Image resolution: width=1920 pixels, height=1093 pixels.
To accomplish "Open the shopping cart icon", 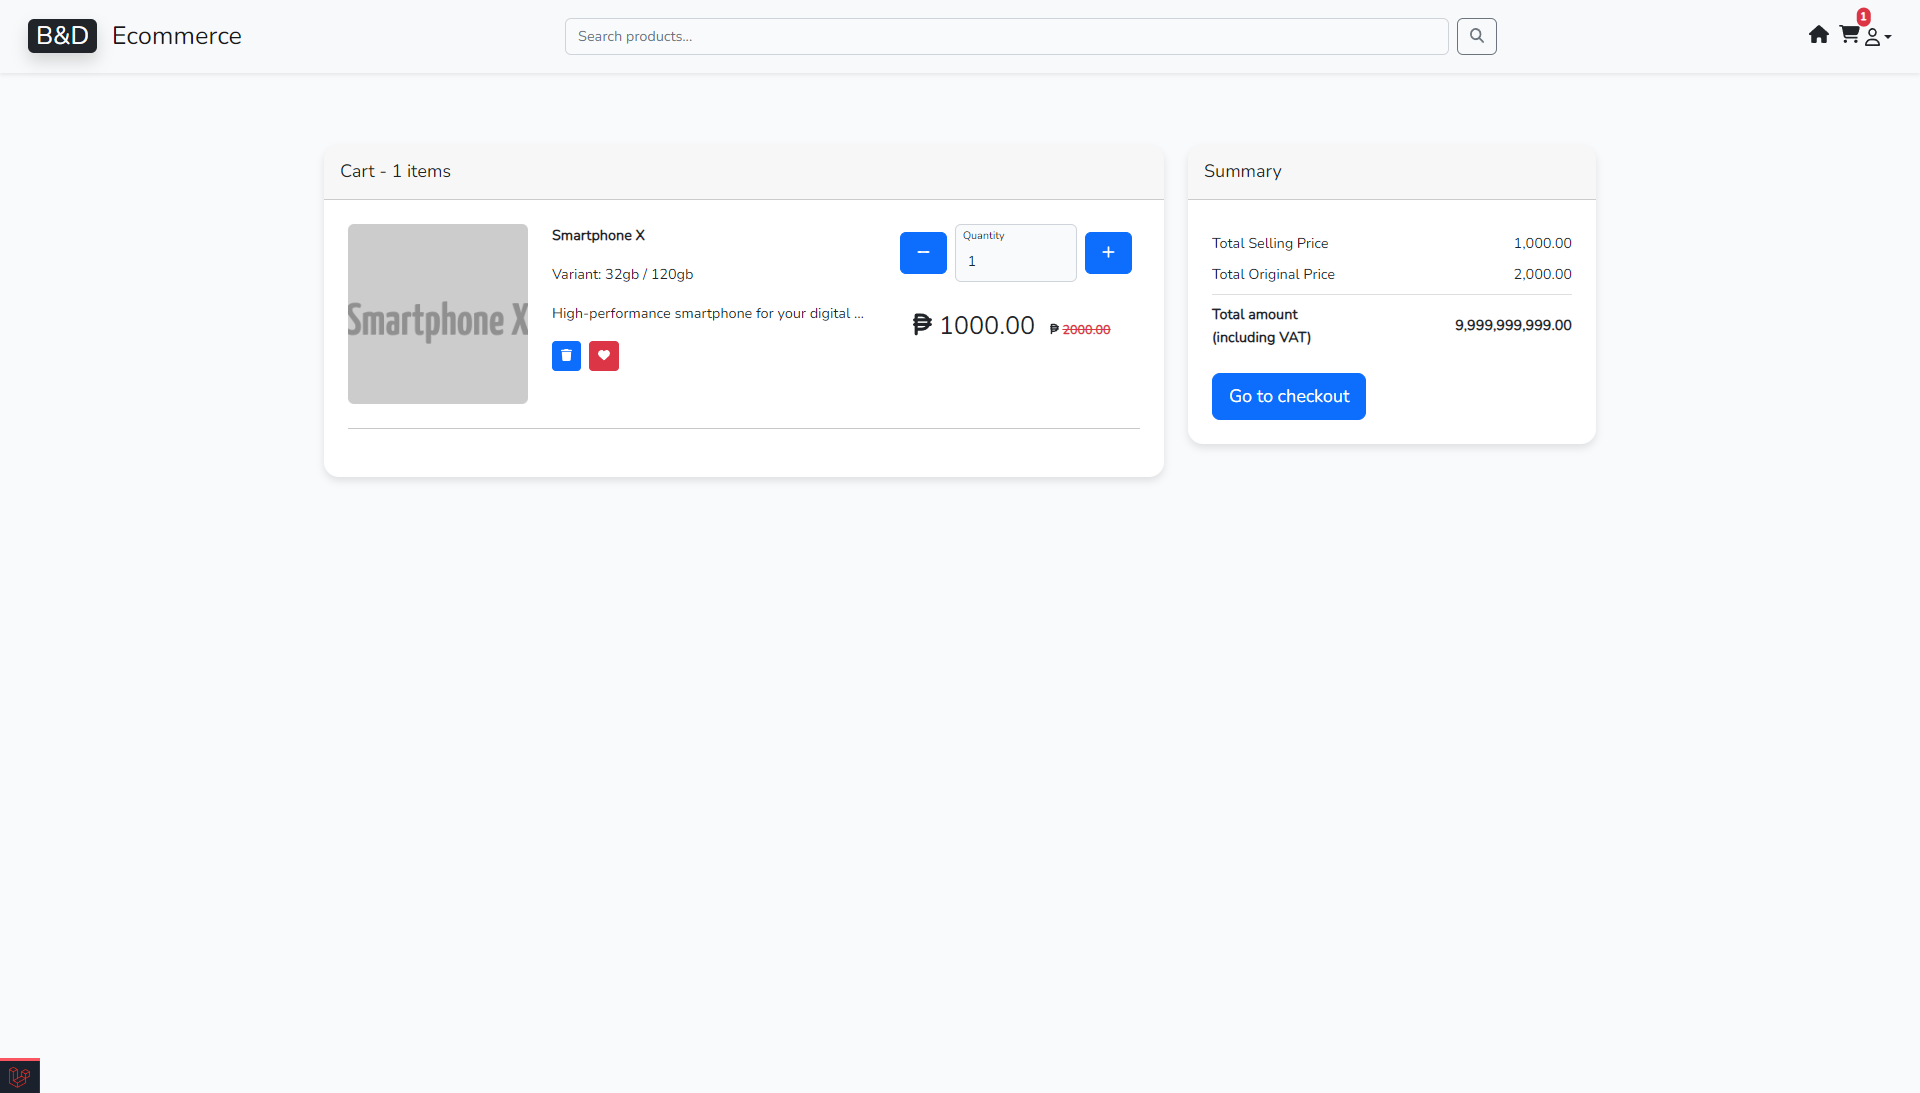I will coord(1848,35).
